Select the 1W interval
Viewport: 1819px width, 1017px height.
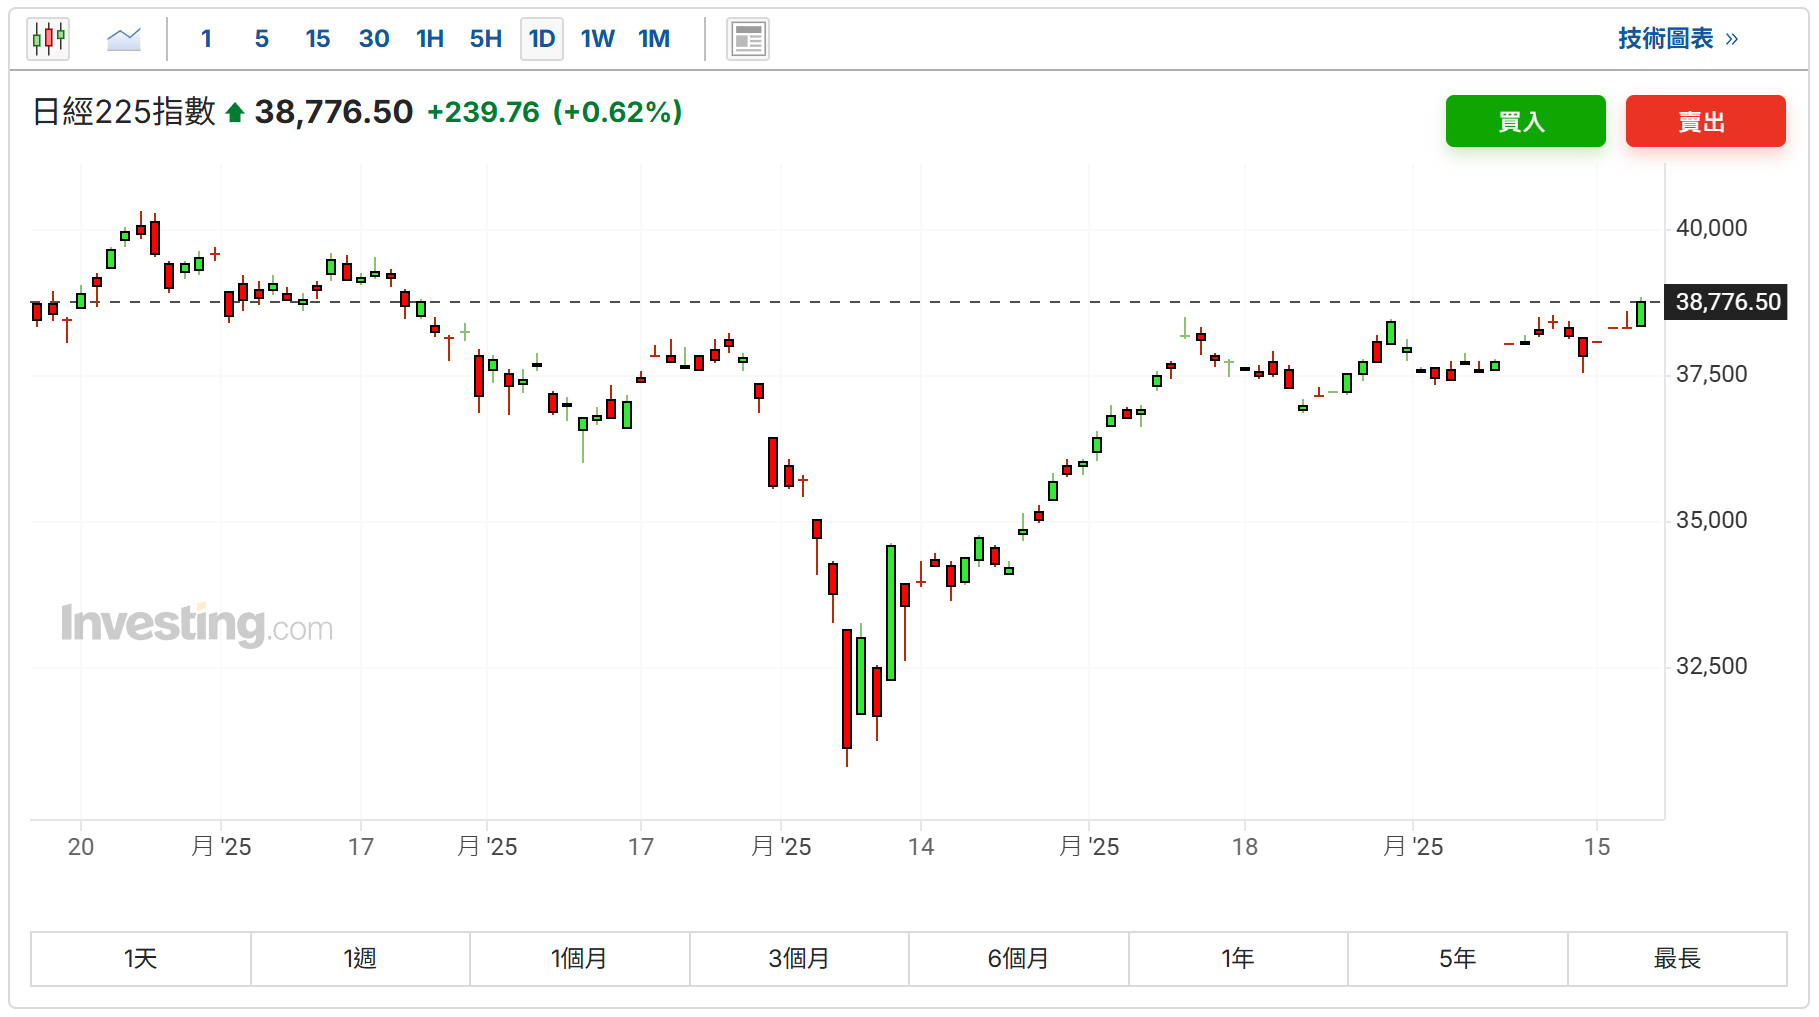pos(598,39)
